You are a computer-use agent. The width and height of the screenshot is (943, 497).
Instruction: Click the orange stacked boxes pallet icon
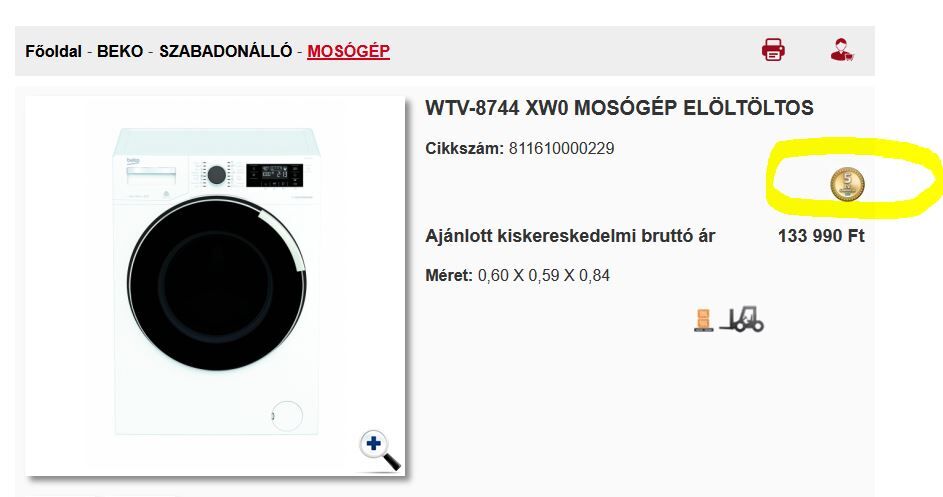[703, 320]
